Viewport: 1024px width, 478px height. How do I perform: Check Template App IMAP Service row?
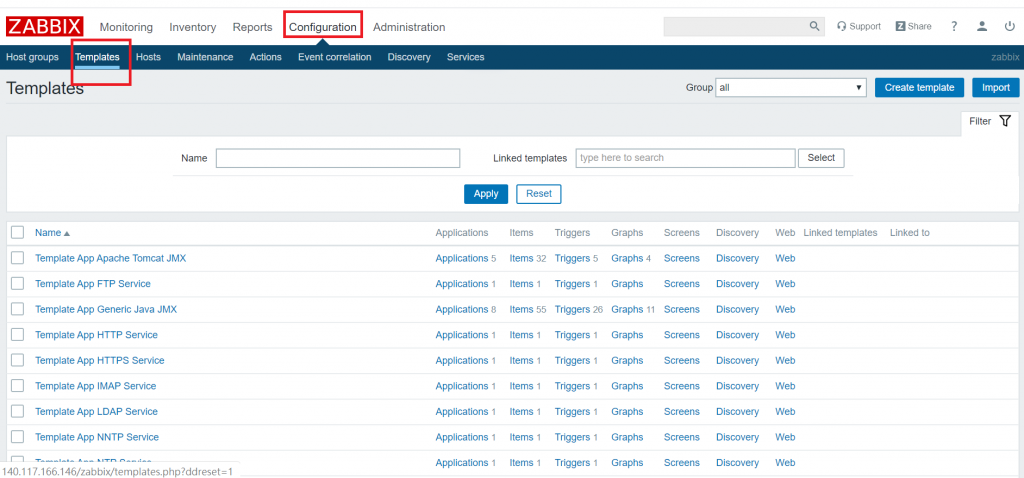[18, 385]
